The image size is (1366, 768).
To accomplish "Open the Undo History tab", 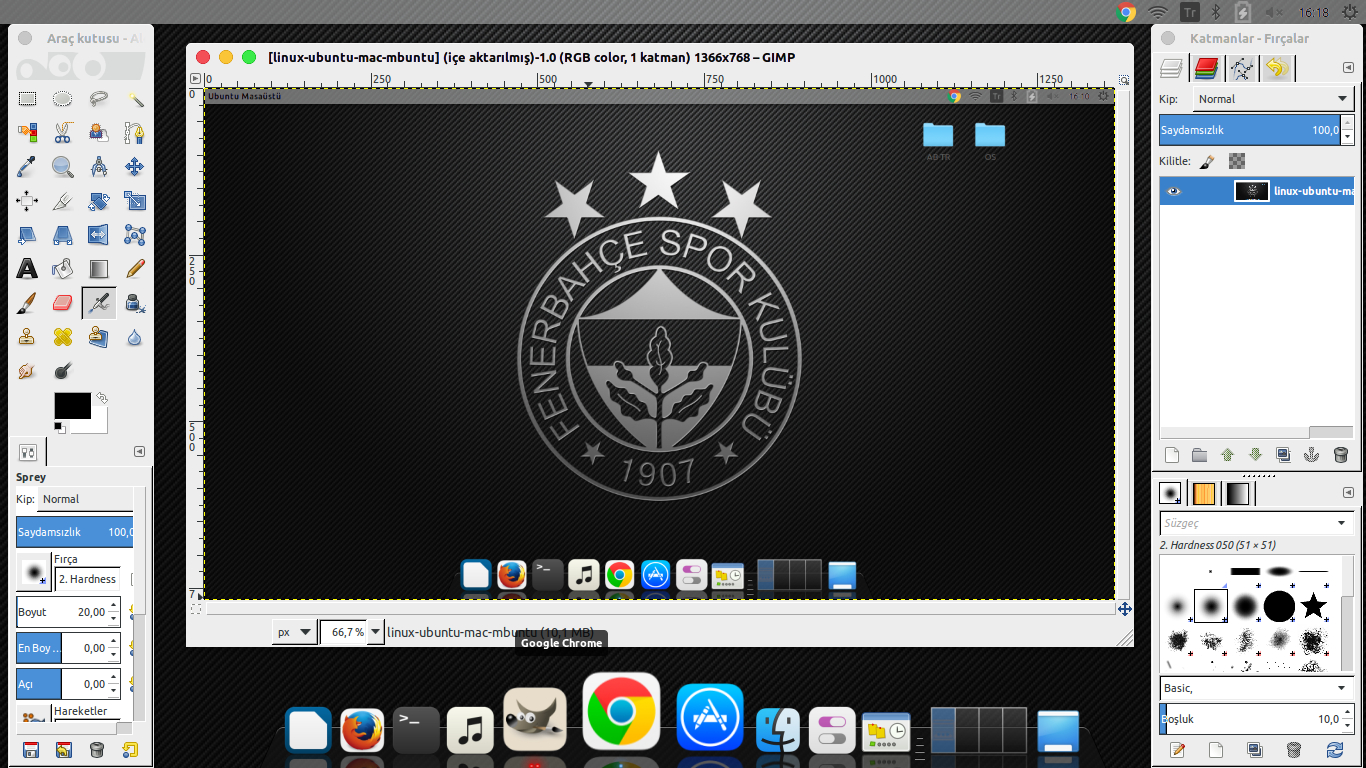I will 1276,68.
